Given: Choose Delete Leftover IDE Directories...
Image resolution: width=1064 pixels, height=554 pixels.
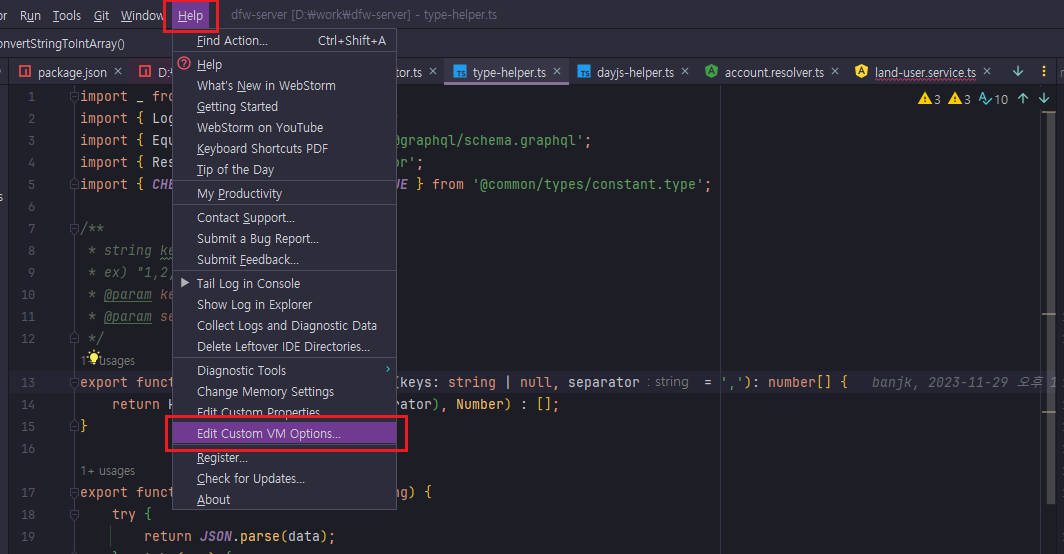Looking at the screenshot, I should click(284, 347).
